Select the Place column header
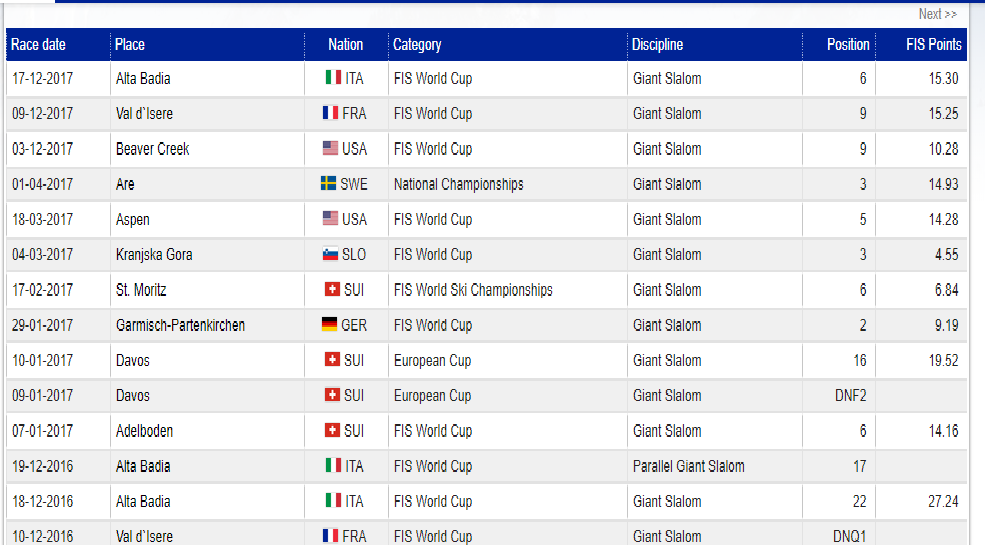Viewport: 985px width, 545px height. (129, 45)
